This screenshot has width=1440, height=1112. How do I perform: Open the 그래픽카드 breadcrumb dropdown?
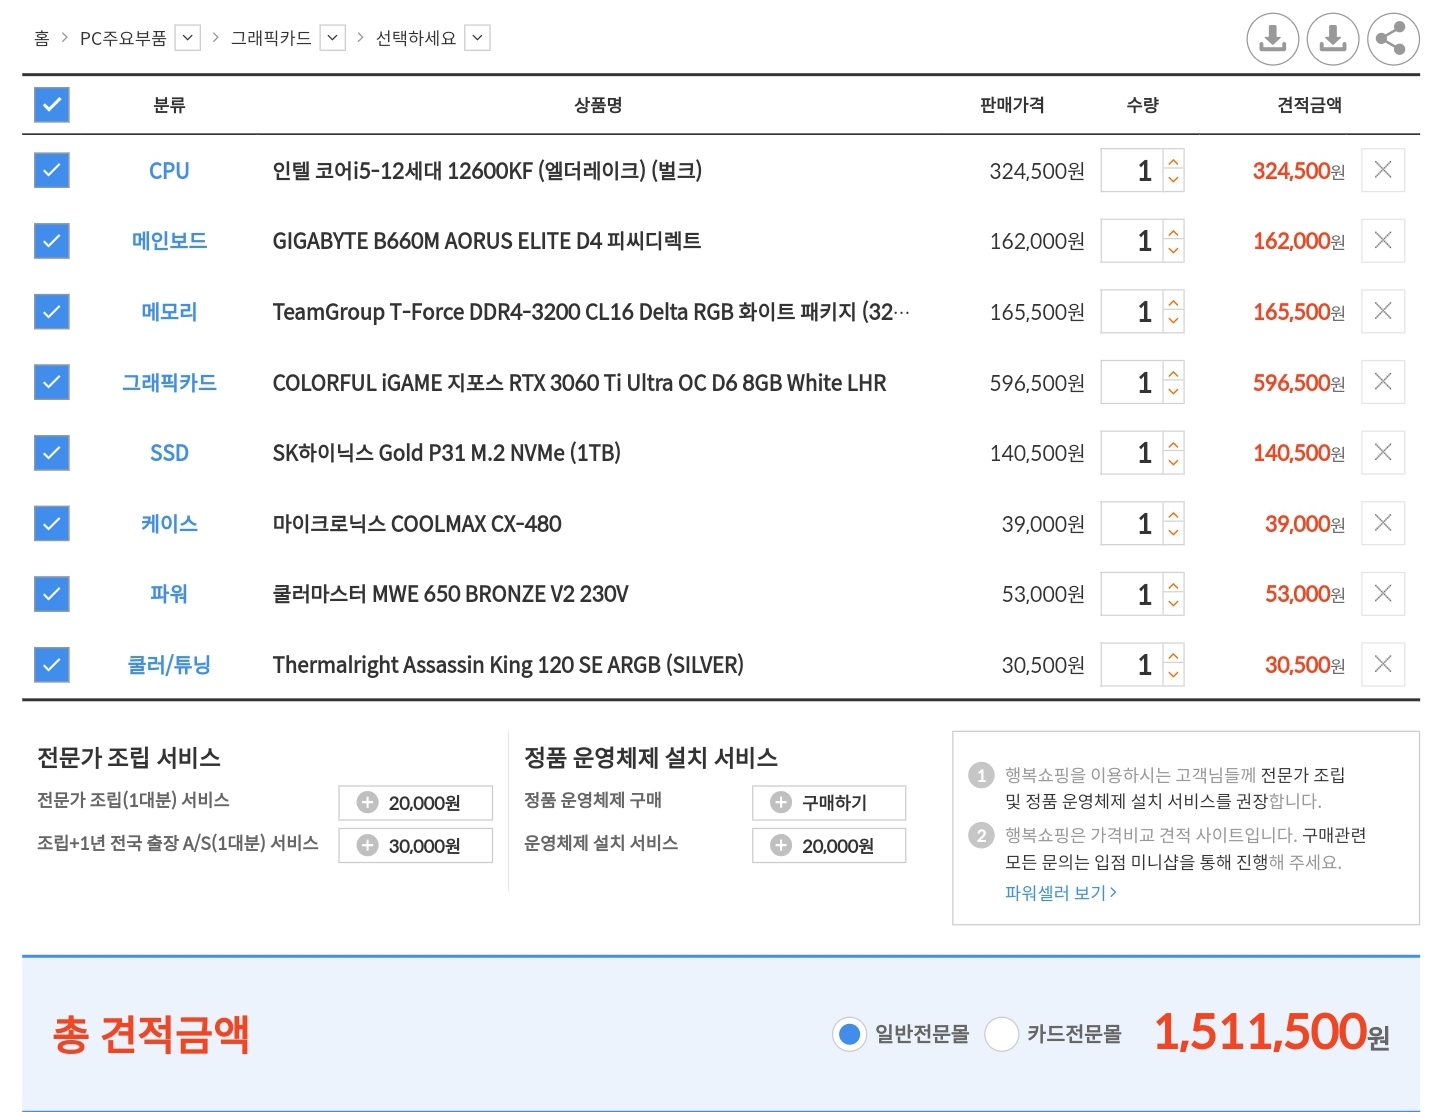point(333,38)
